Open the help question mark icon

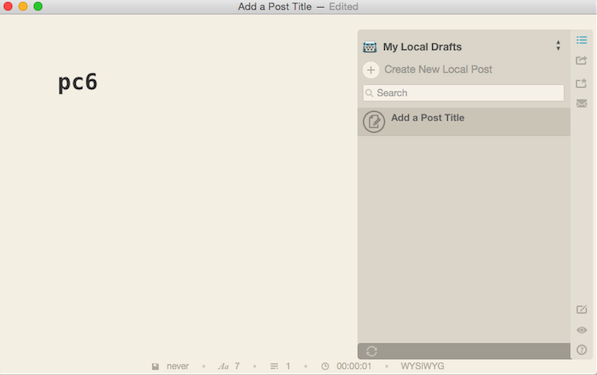[581, 349]
